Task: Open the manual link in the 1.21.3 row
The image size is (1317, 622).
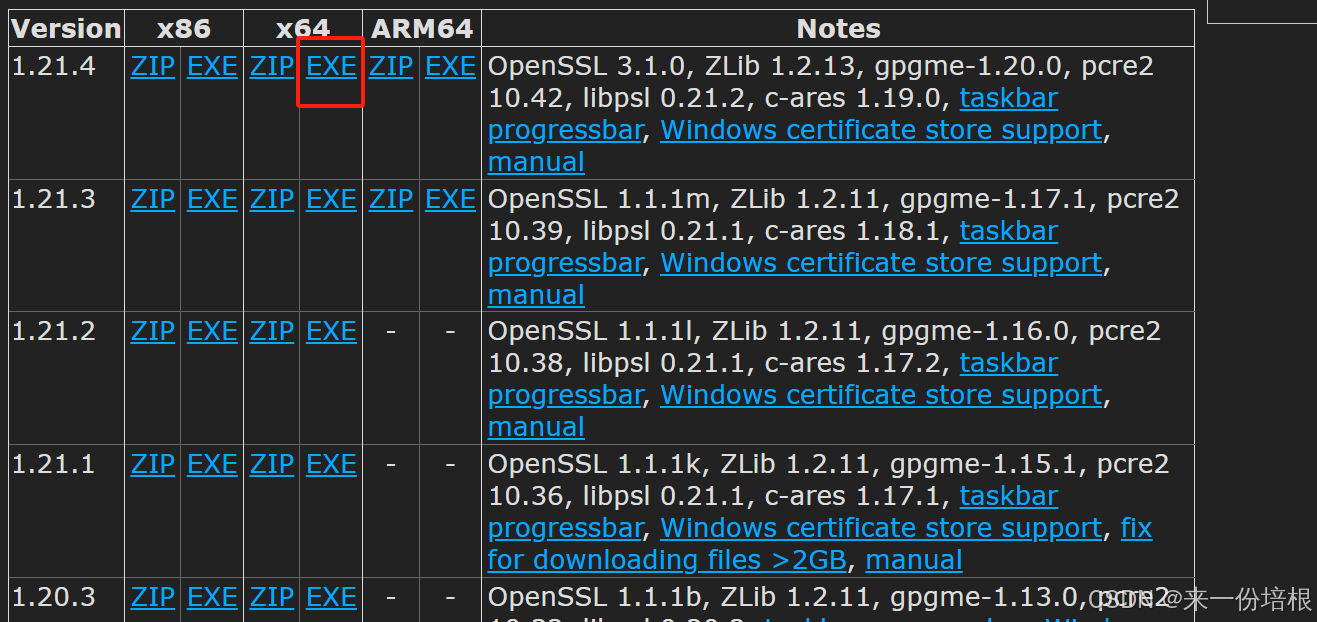Action: tap(536, 296)
